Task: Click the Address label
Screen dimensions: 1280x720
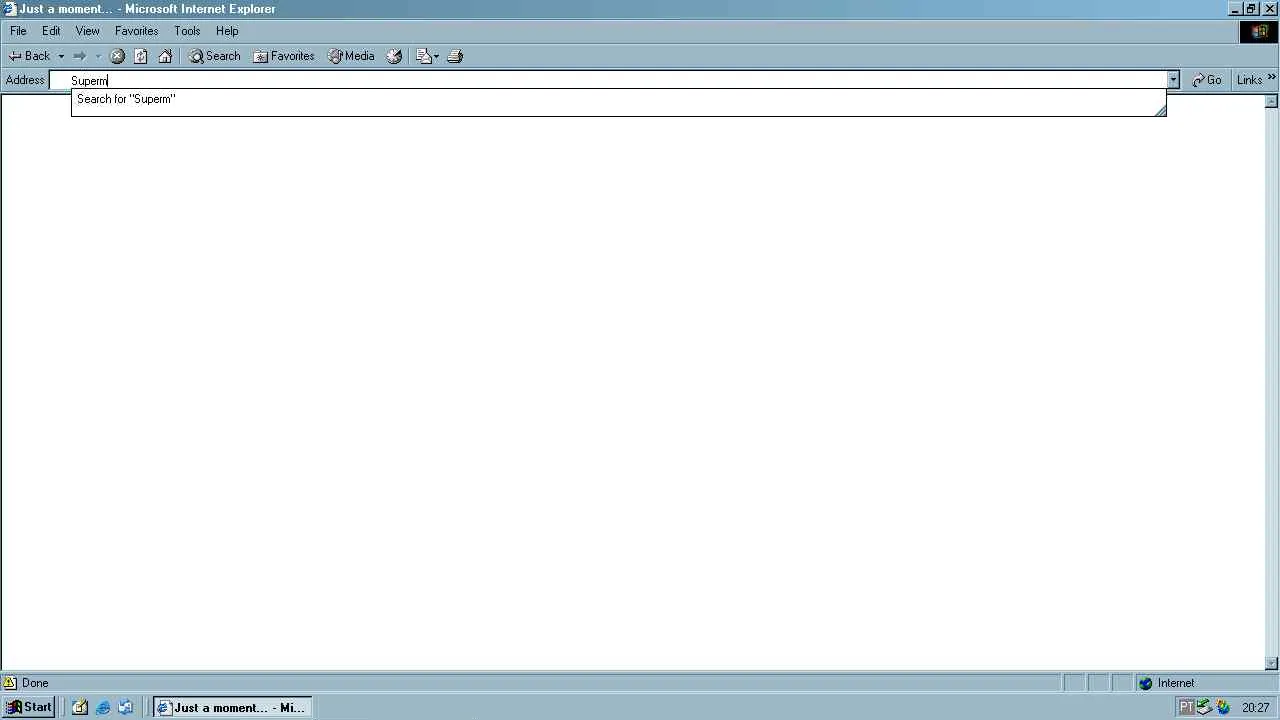Action: [25, 80]
